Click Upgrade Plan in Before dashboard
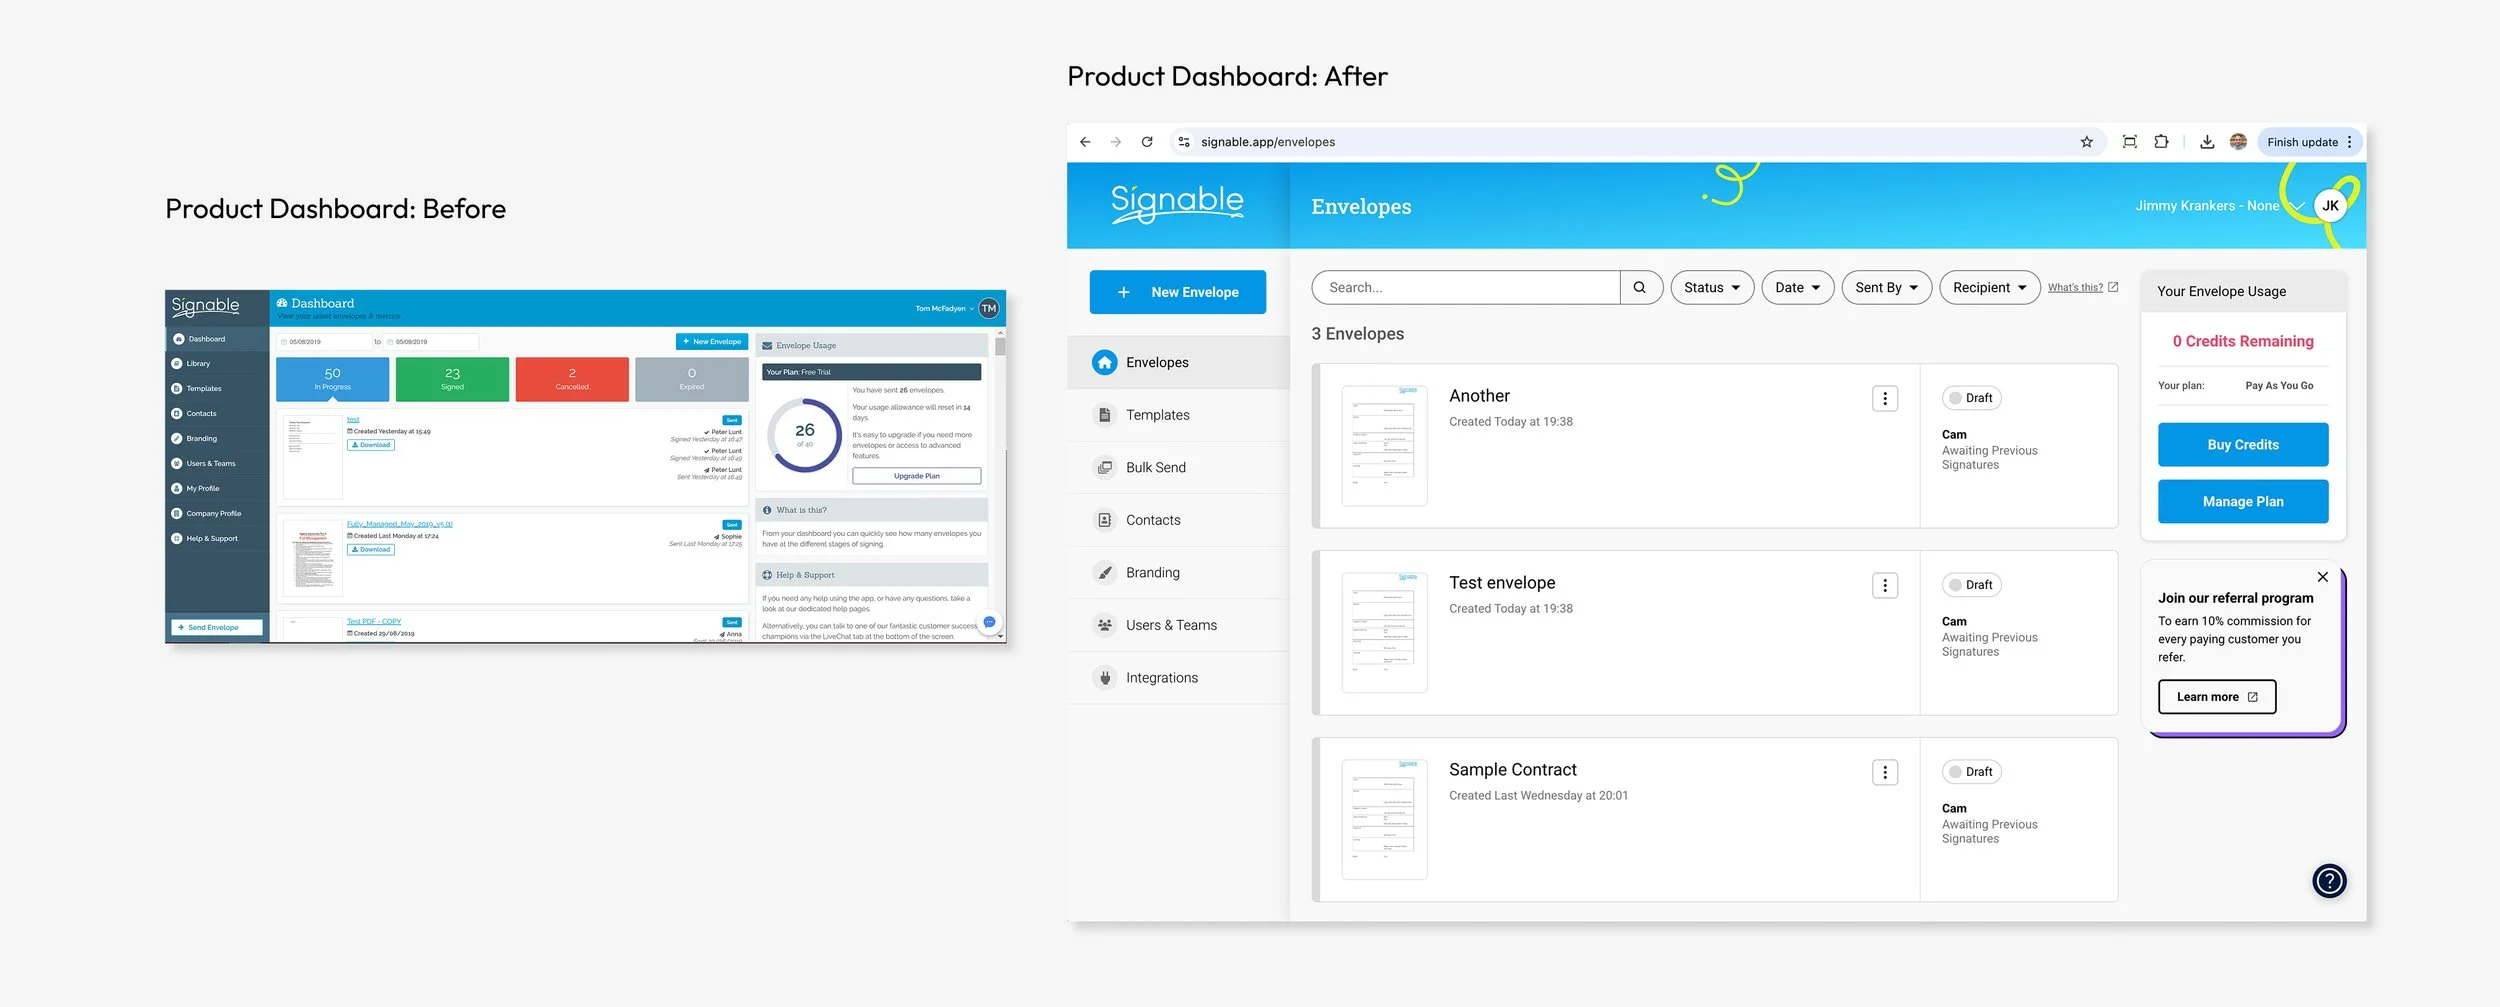Viewport: 2500px width, 1007px height. pos(917,477)
